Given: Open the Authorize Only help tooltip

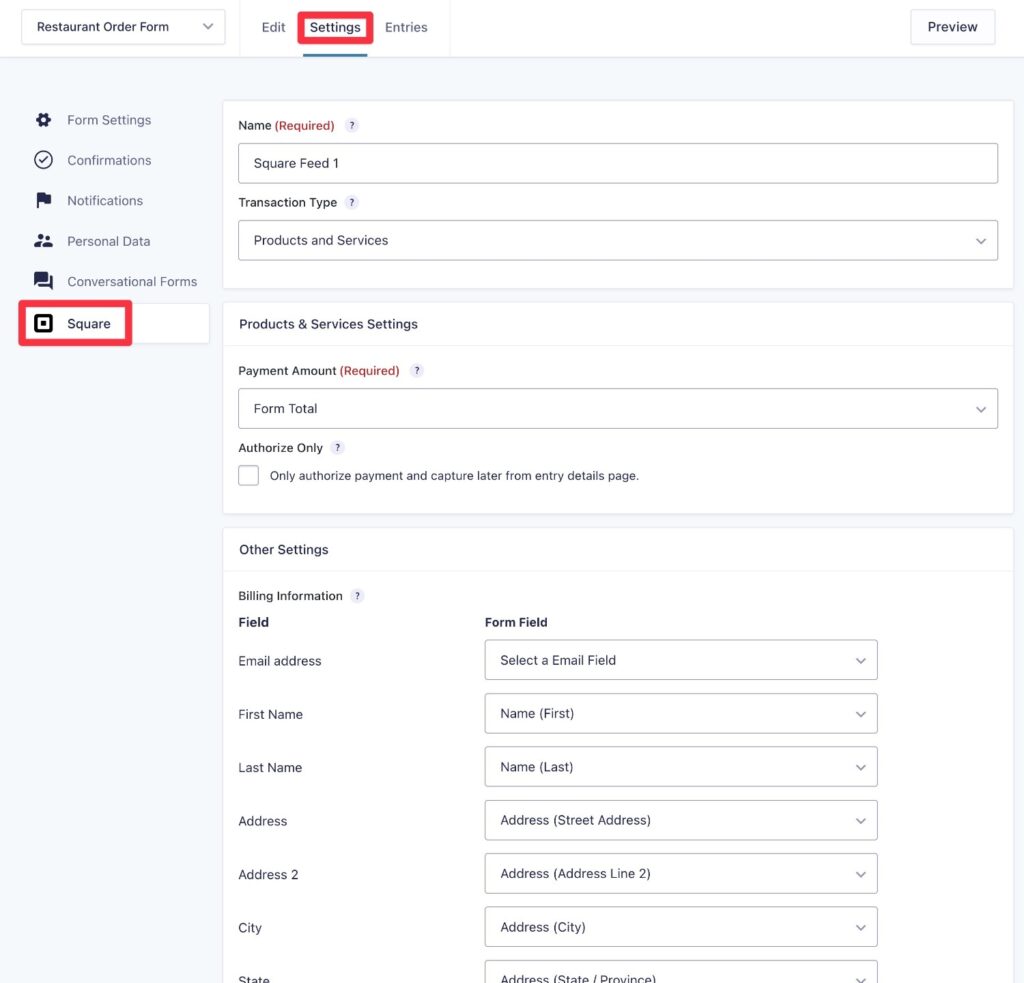Looking at the screenshot, I should (x=337, y=447).
